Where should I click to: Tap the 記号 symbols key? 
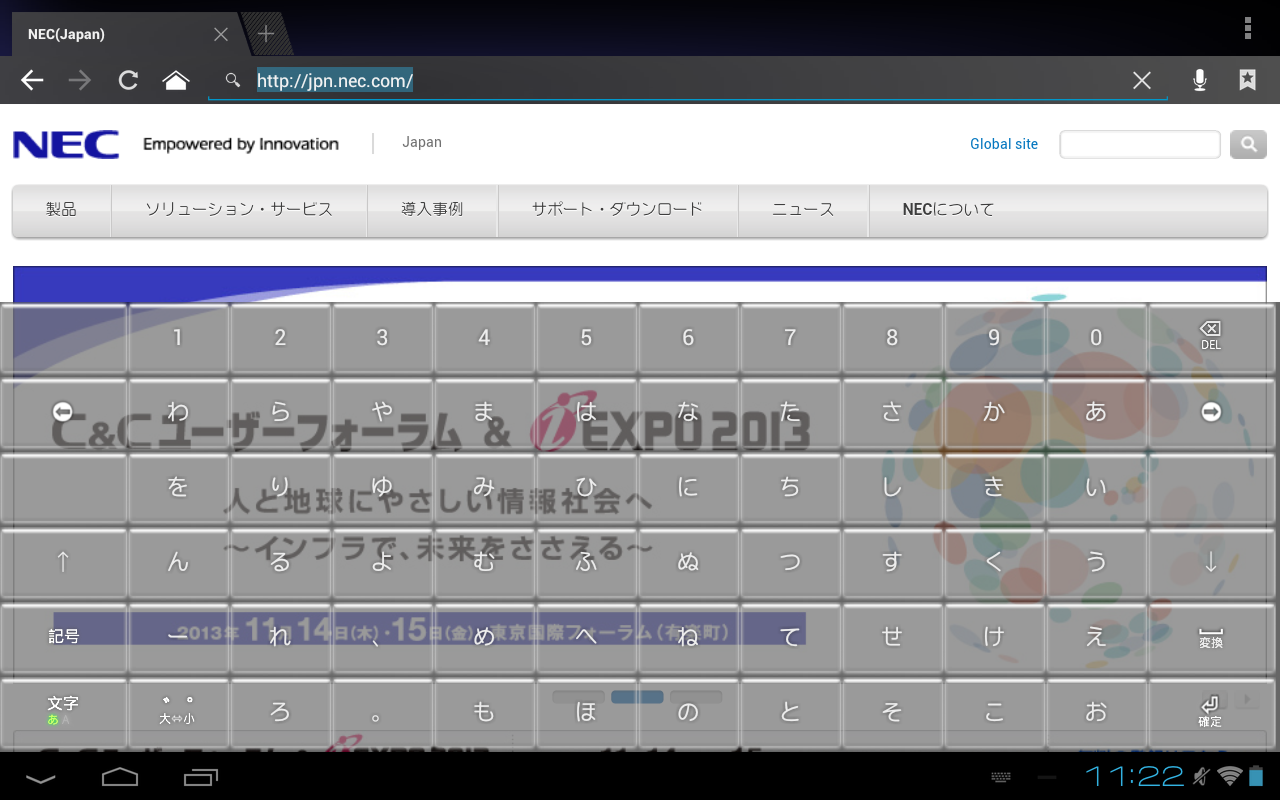pyautogui.click(x=63, y=637)
